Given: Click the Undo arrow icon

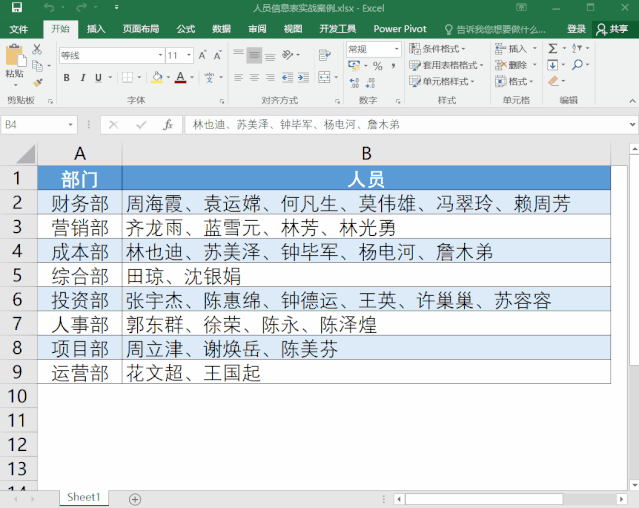Looking at the screenshot, I should point(49,7).
